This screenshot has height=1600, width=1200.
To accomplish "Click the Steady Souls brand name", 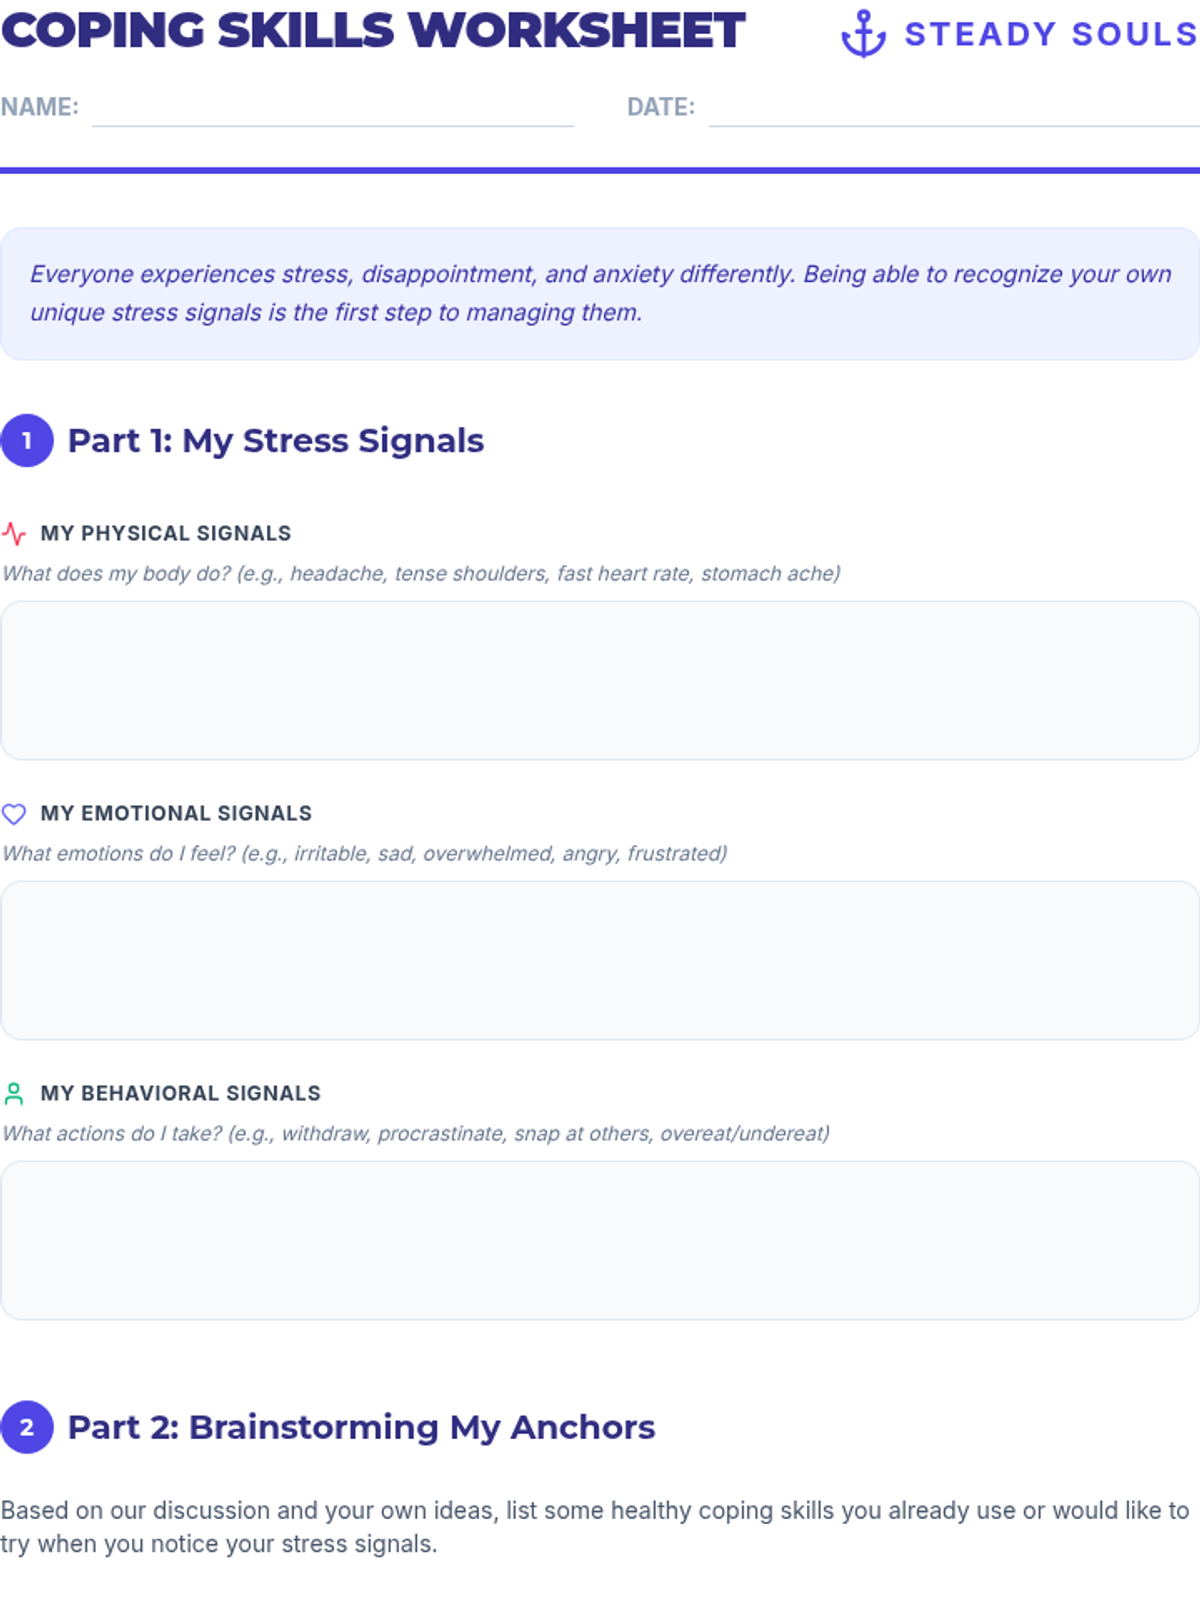I will click(1050, 34).
